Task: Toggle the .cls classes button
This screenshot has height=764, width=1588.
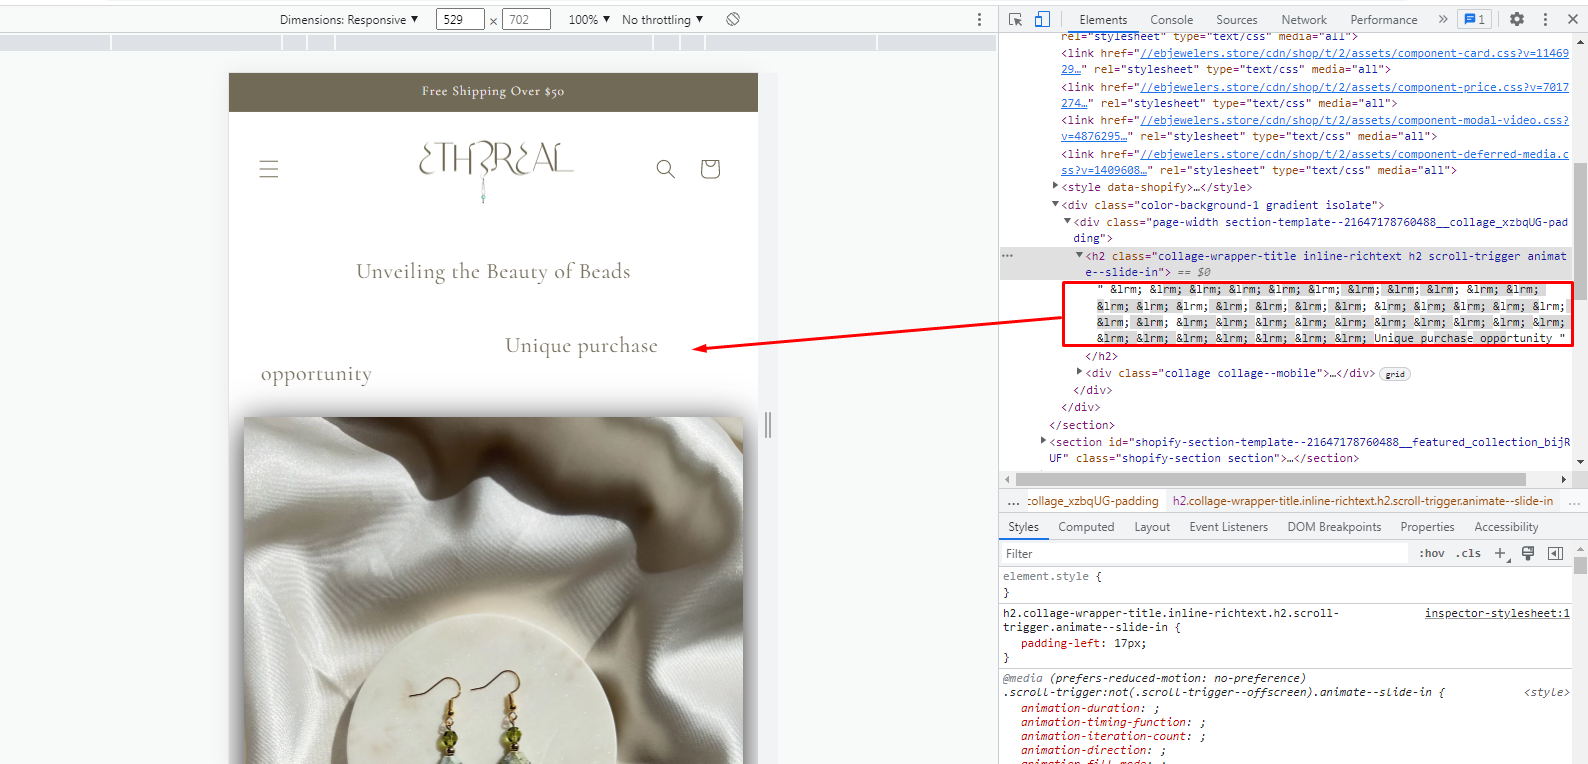Action: (x=1468, y=553)
